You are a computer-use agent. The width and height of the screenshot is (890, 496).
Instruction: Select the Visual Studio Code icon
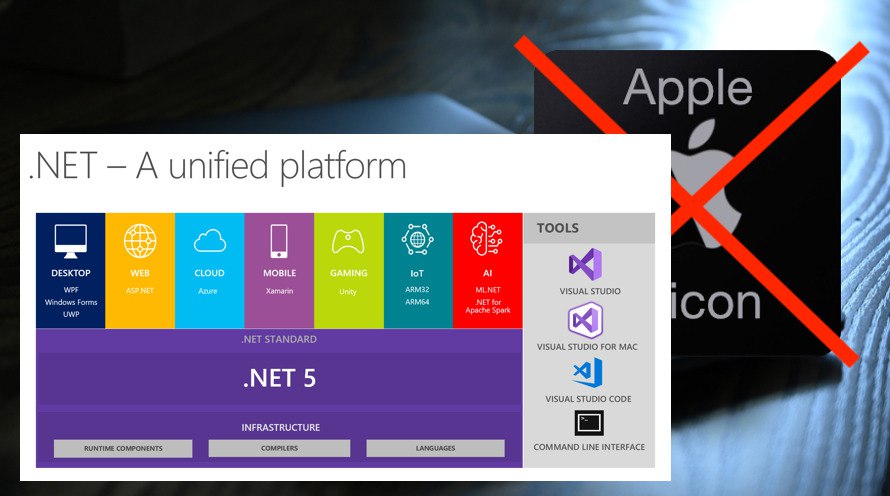point(588,373)
